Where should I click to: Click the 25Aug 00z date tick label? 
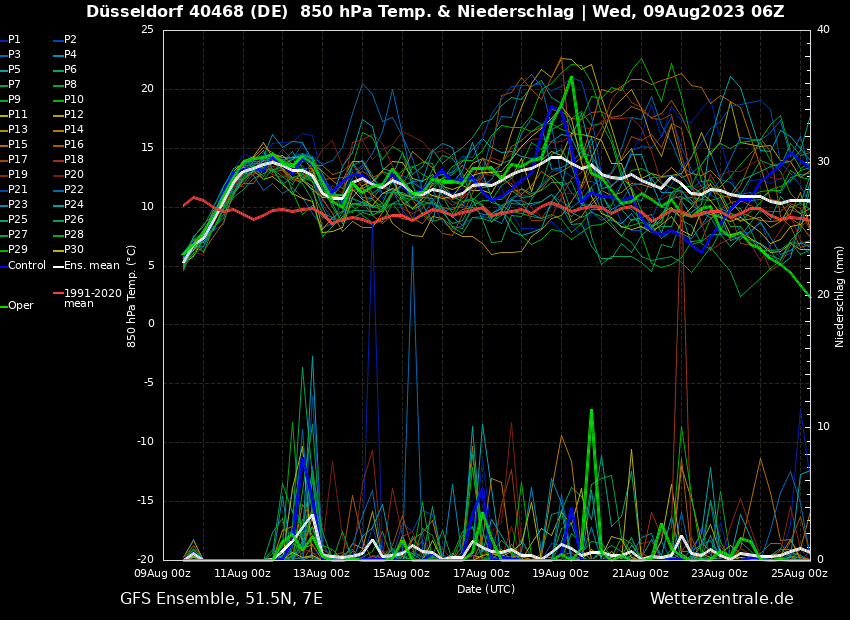799,574
